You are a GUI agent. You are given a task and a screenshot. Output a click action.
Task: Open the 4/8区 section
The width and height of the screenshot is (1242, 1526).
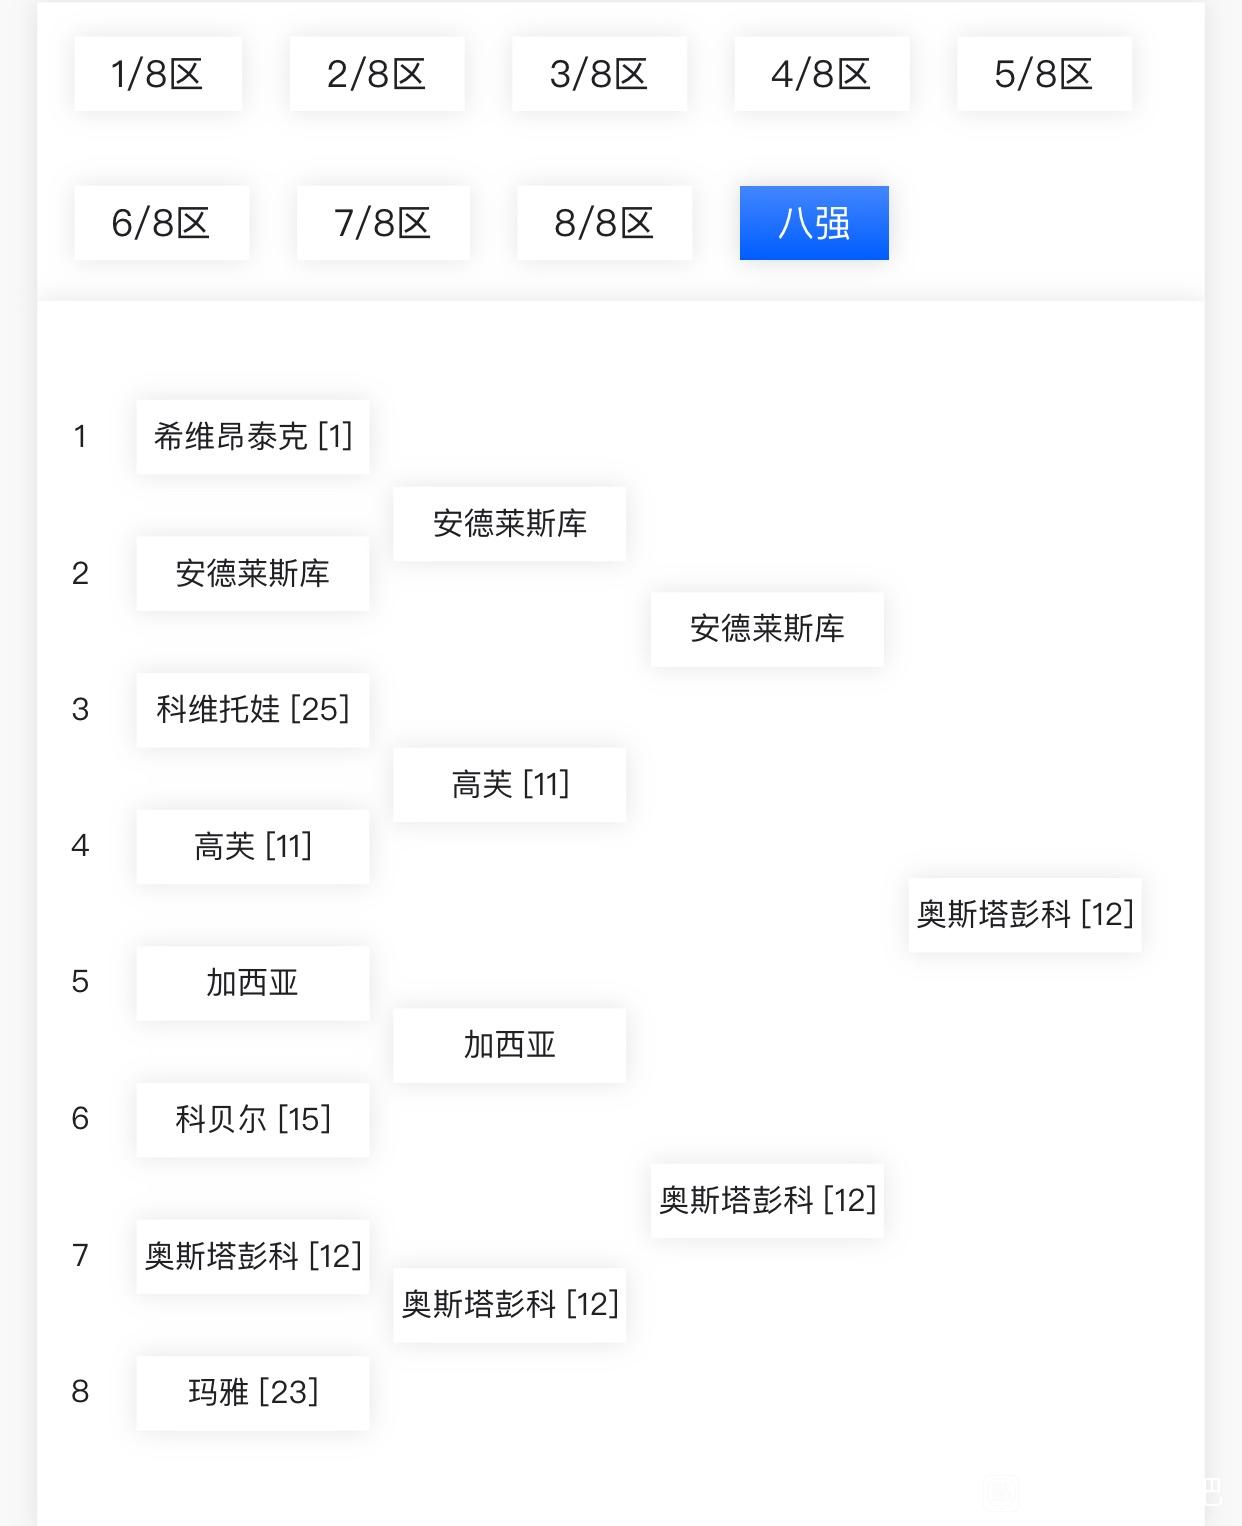[x=822, y=74]
